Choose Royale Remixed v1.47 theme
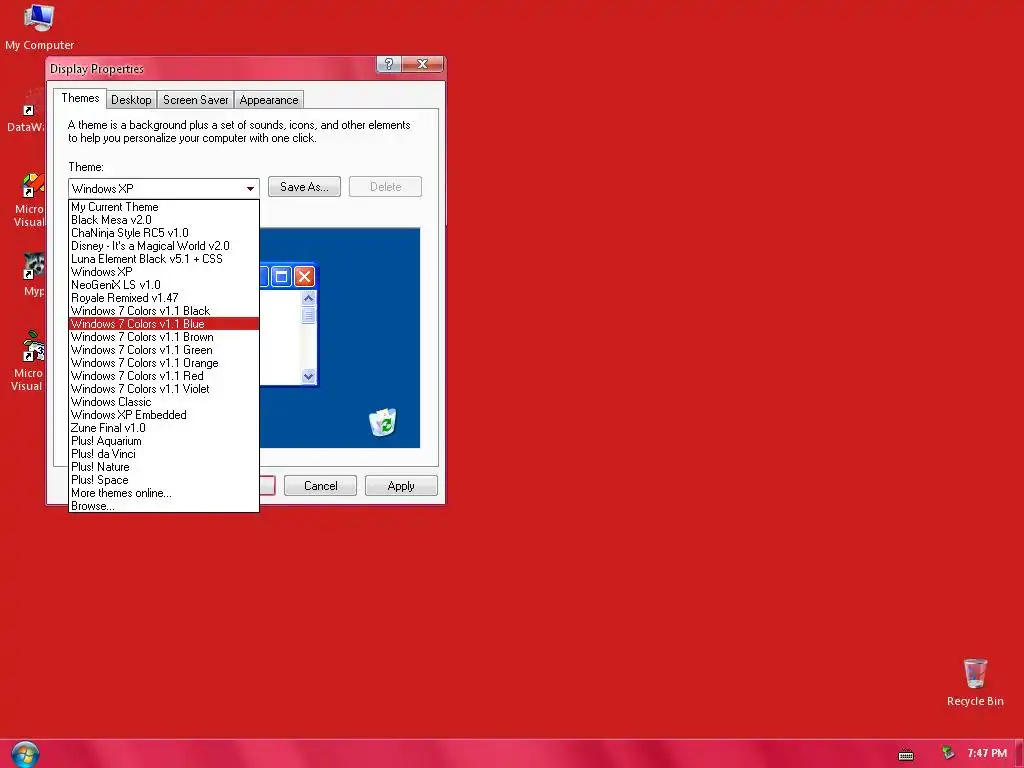This screenshot has width=1024, height=768. [x=164, y=298]
